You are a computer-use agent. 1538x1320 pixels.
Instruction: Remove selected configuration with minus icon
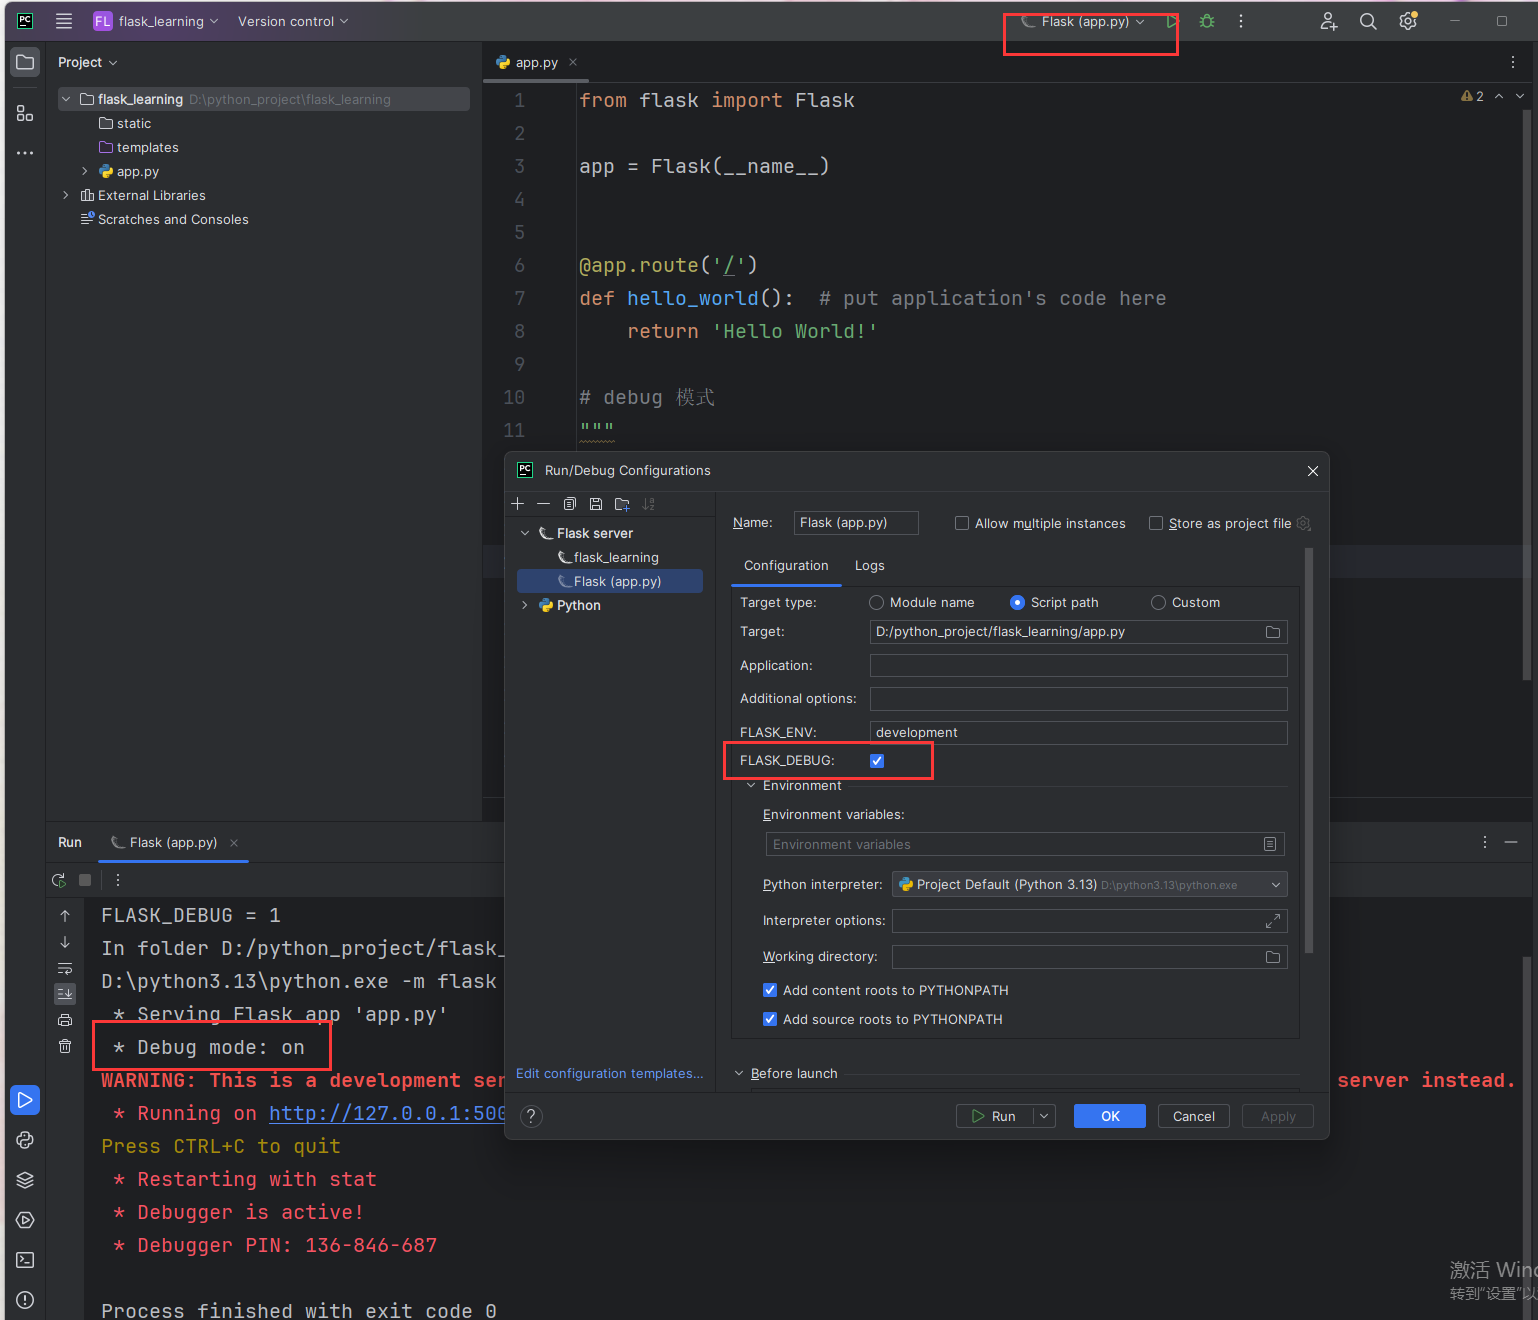(544, 504)
